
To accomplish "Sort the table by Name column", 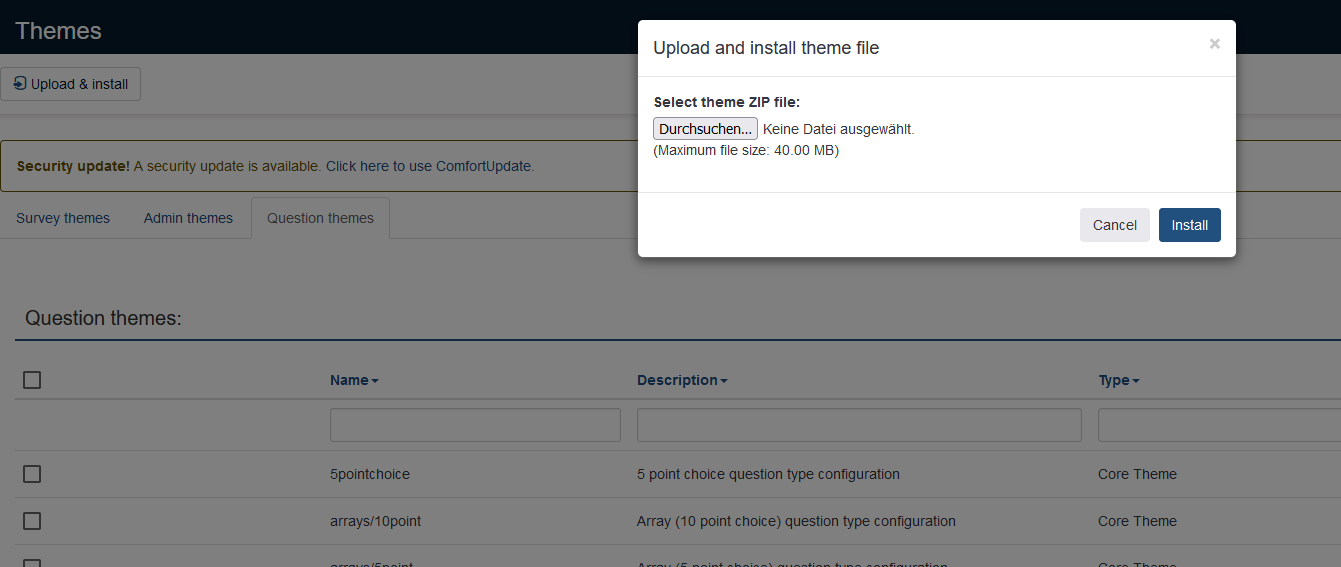I will pyautogui.click(x=354, y=380).
